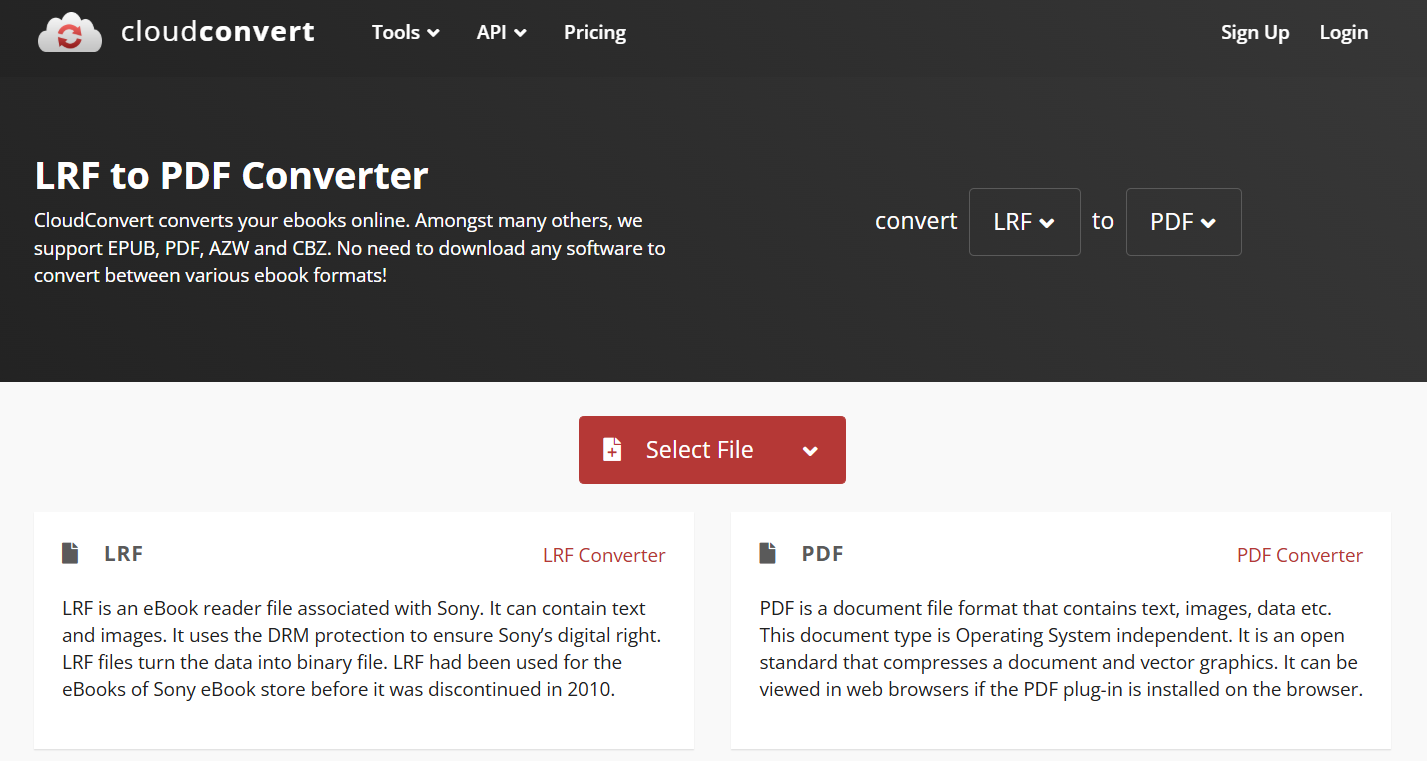Open the Pricing page
Image resolution: width=1427 pixels, height=761 pixels.
point(594,32)
